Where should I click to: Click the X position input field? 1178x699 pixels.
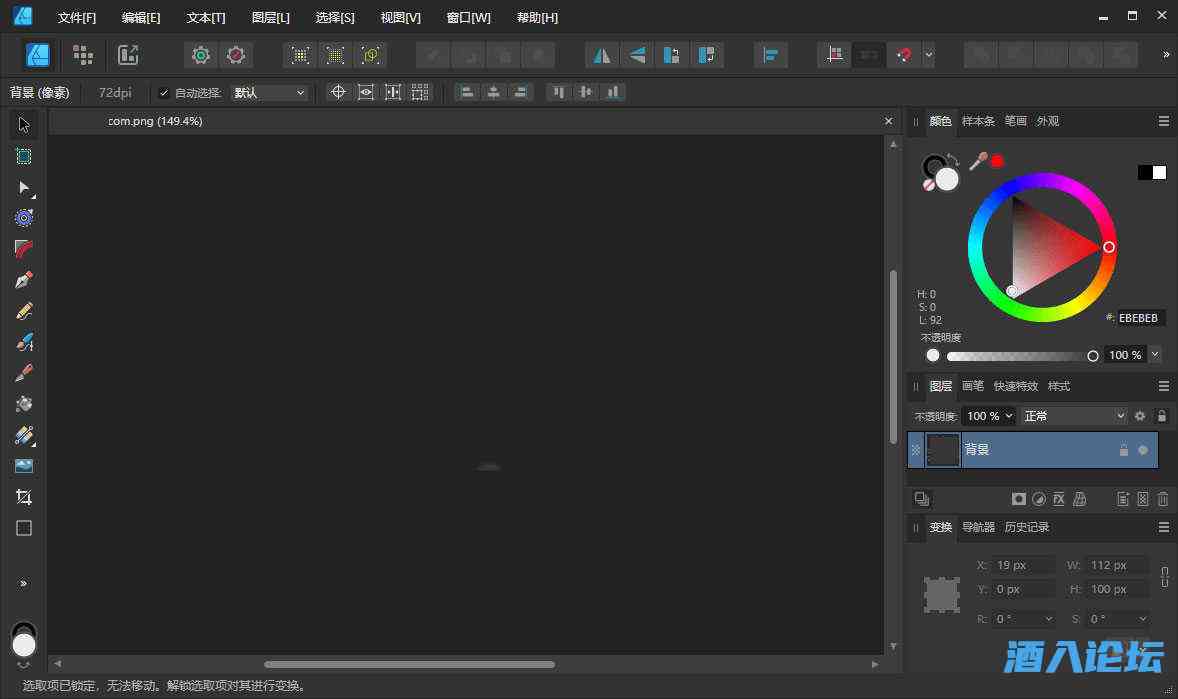coord(1024,565)
